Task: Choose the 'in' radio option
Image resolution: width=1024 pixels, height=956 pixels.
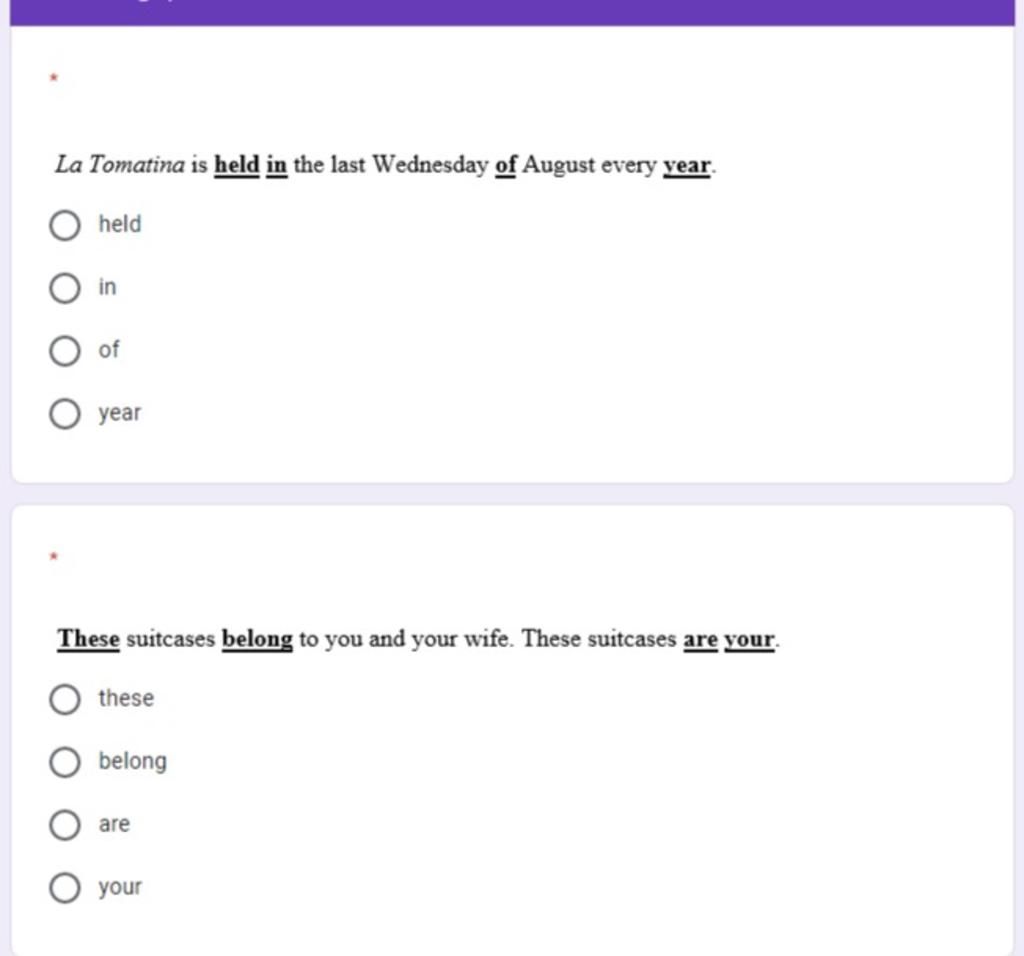Action: coord(64,288)
